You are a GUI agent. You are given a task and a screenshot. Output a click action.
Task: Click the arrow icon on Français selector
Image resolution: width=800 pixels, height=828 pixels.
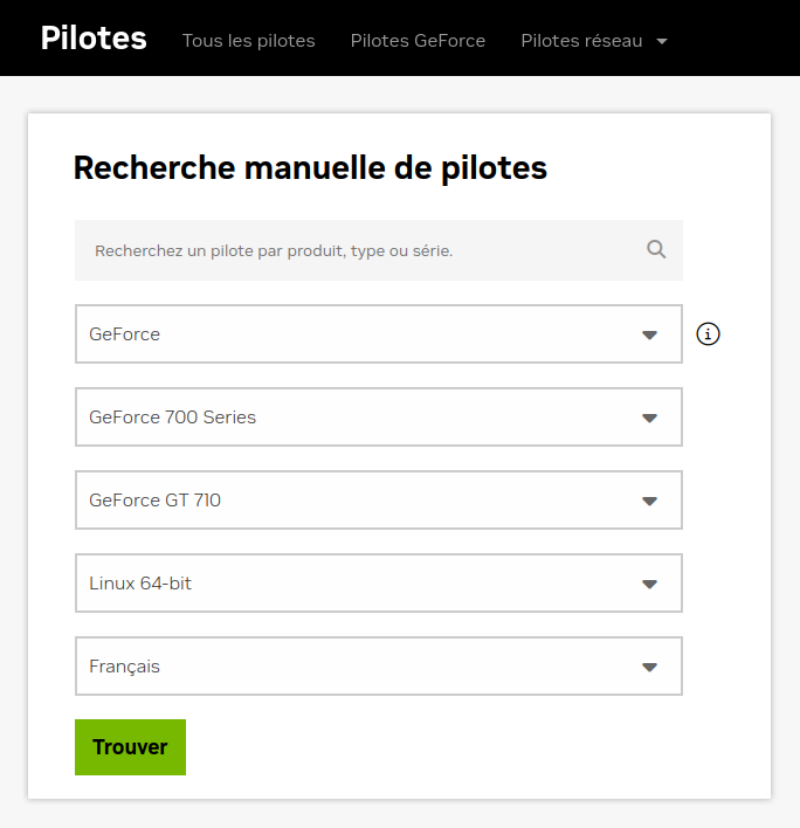(x=650, y=667)
